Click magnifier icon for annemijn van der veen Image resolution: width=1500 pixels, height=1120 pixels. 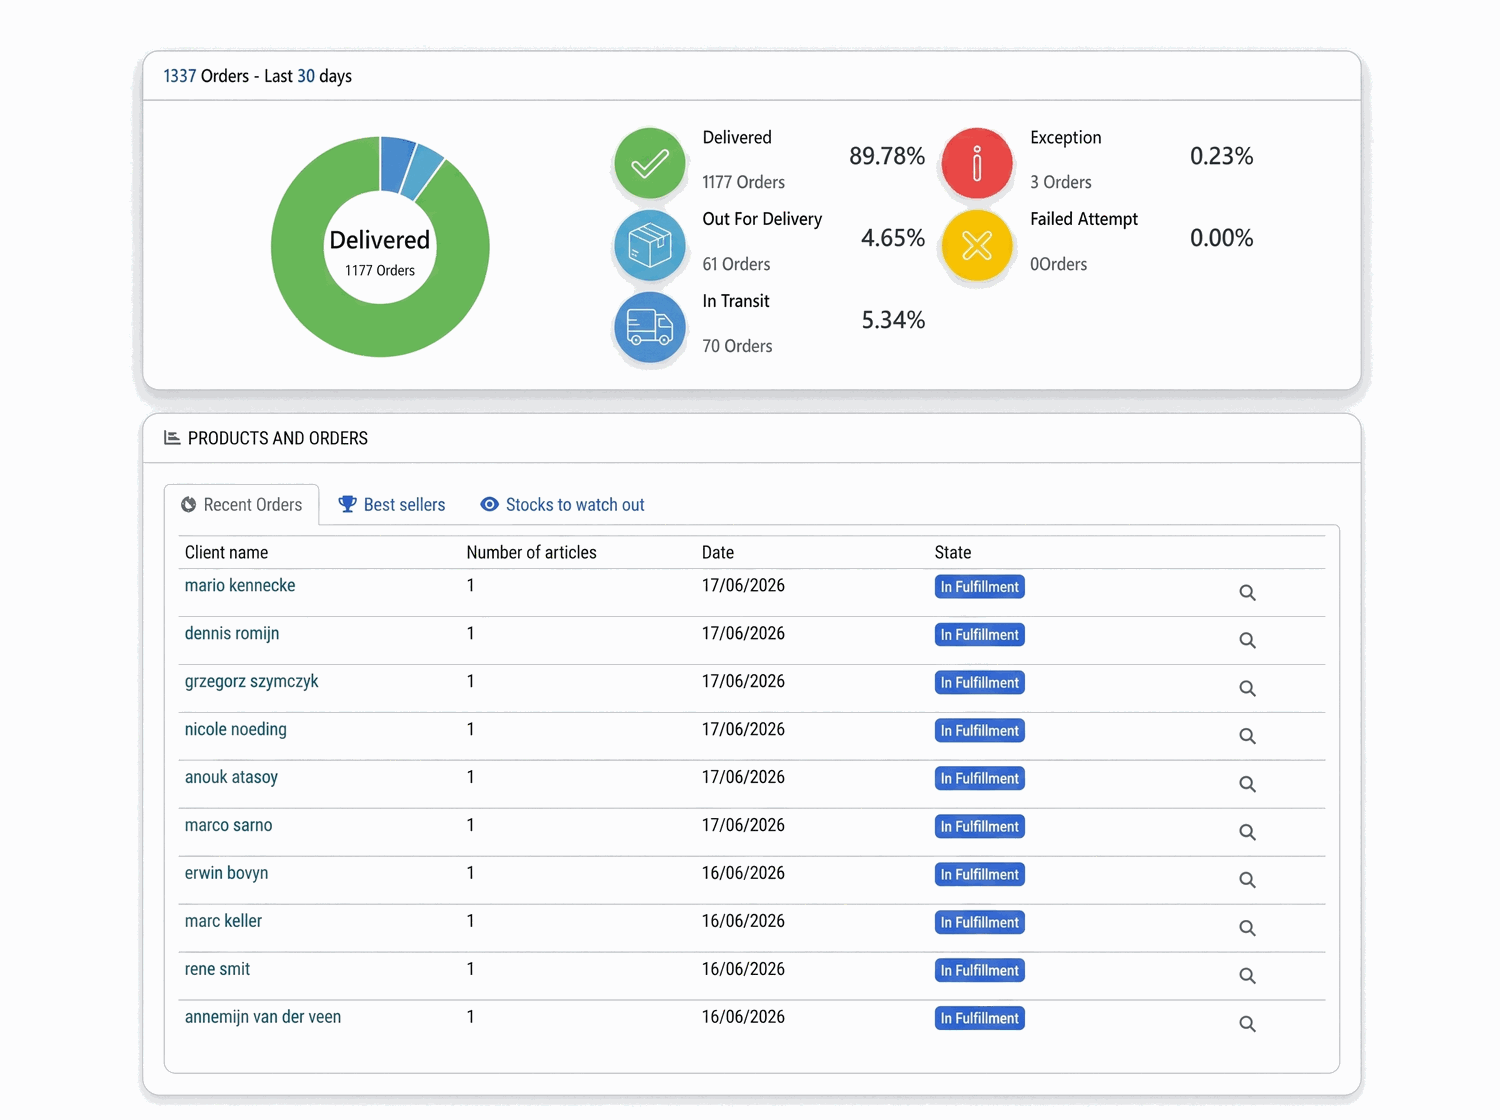tap(1247, 1025)
